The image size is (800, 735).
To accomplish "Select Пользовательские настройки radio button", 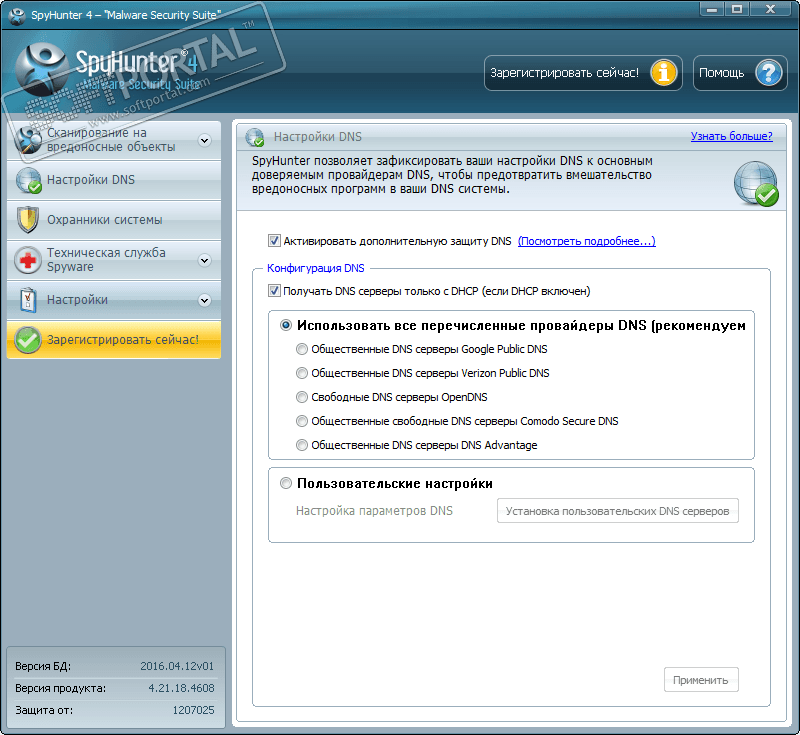I will click(286, 483).
